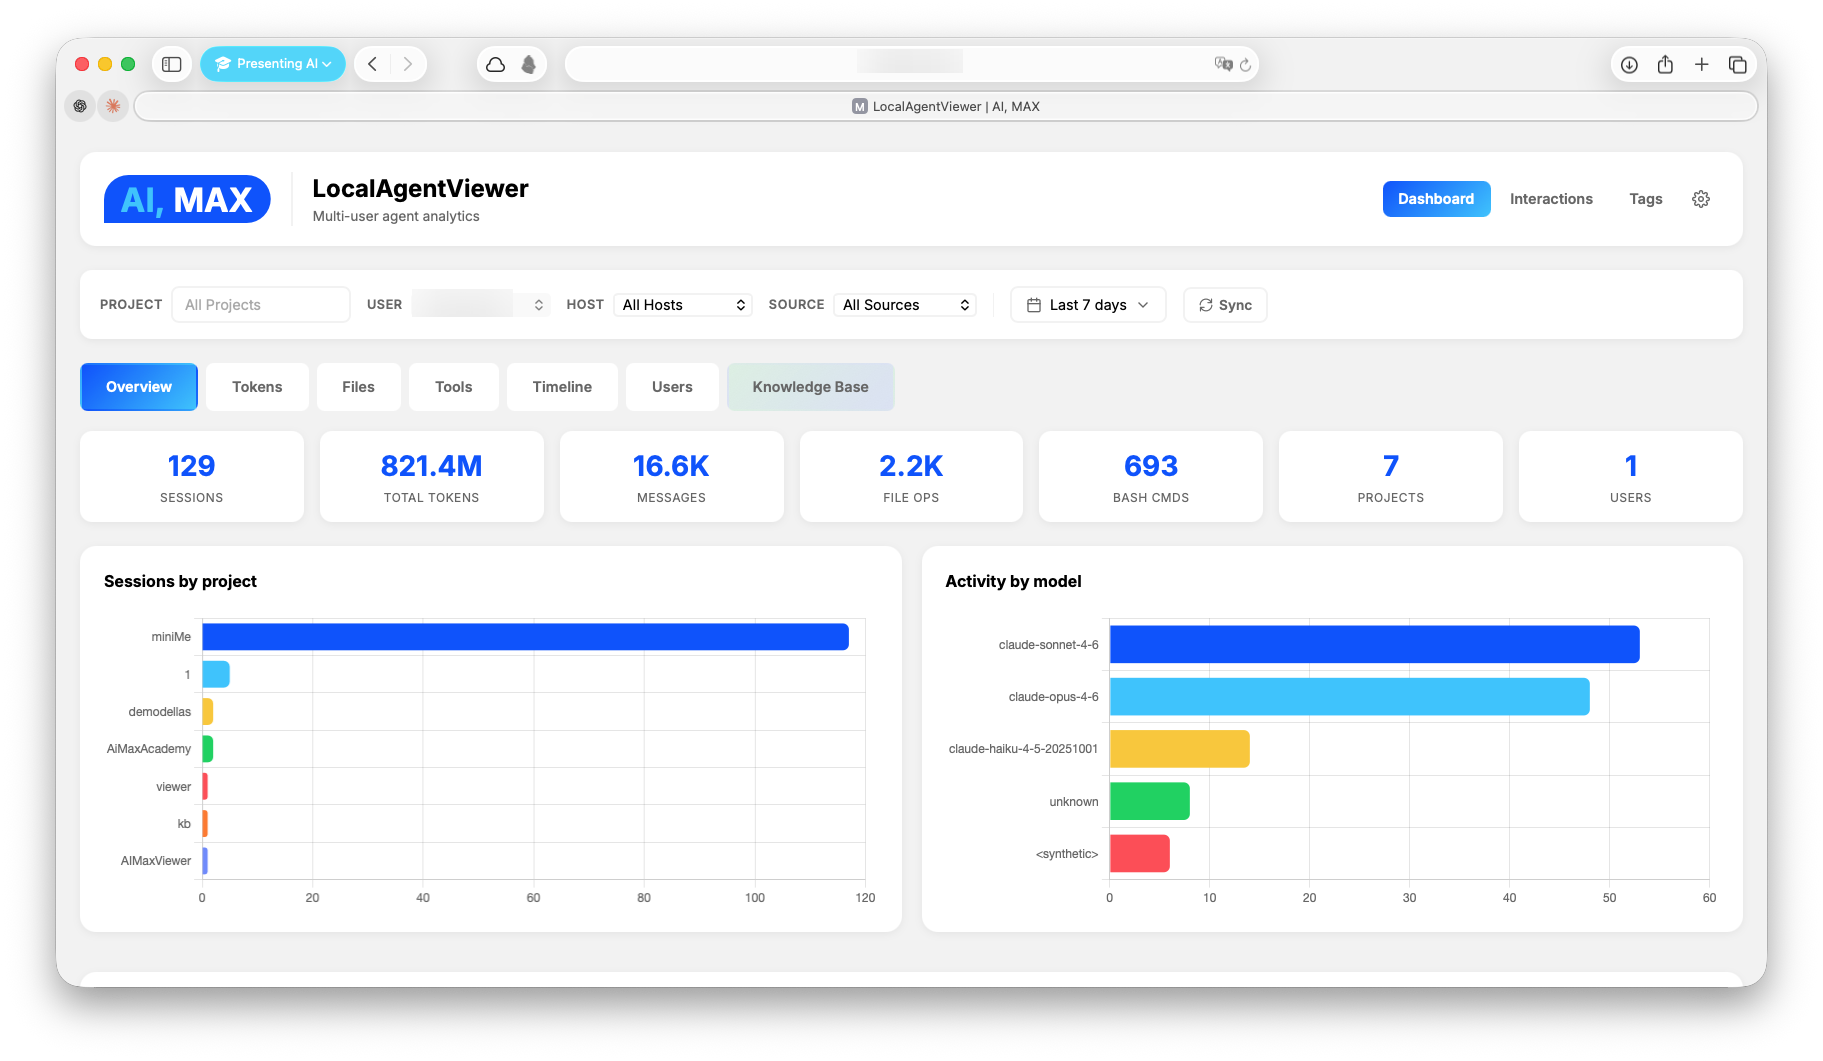Click the calendar icon in the date filter
1823x1061 pixels.
point(1035,304)
